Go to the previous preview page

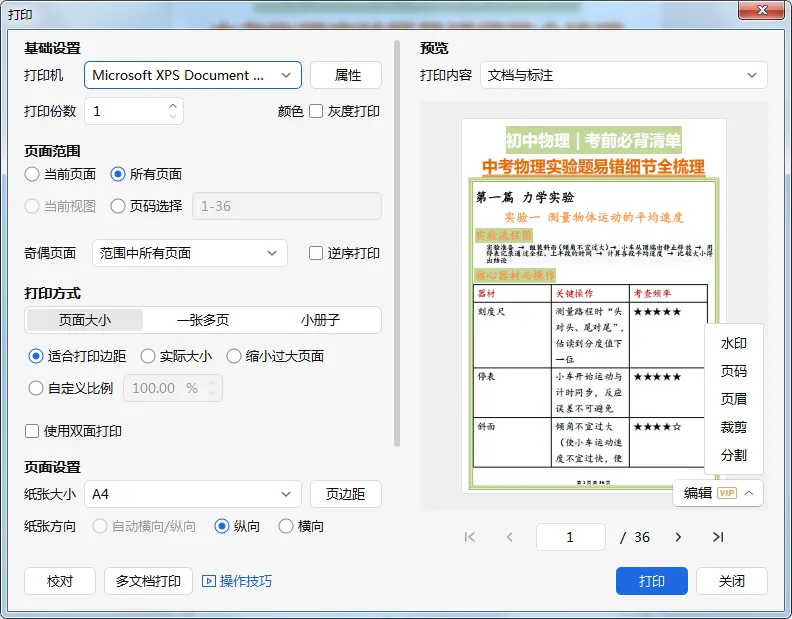click(510, 537)
